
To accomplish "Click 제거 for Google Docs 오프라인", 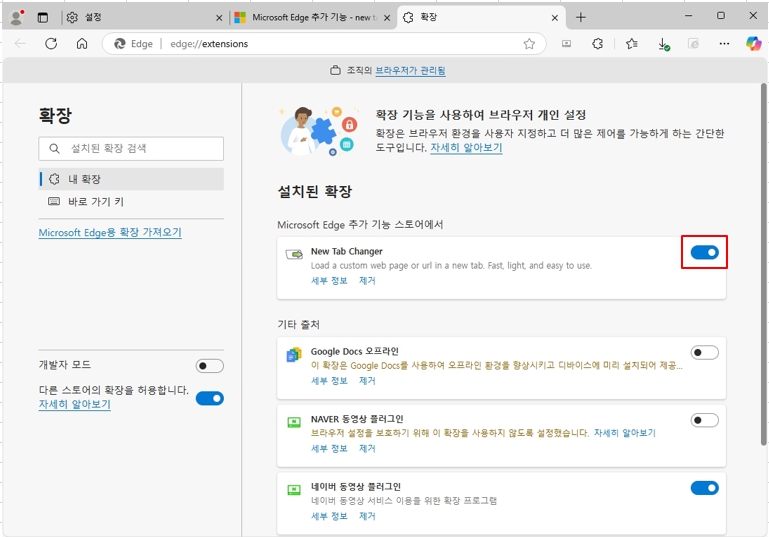I will pyautogui.click(x=367, y=381).
